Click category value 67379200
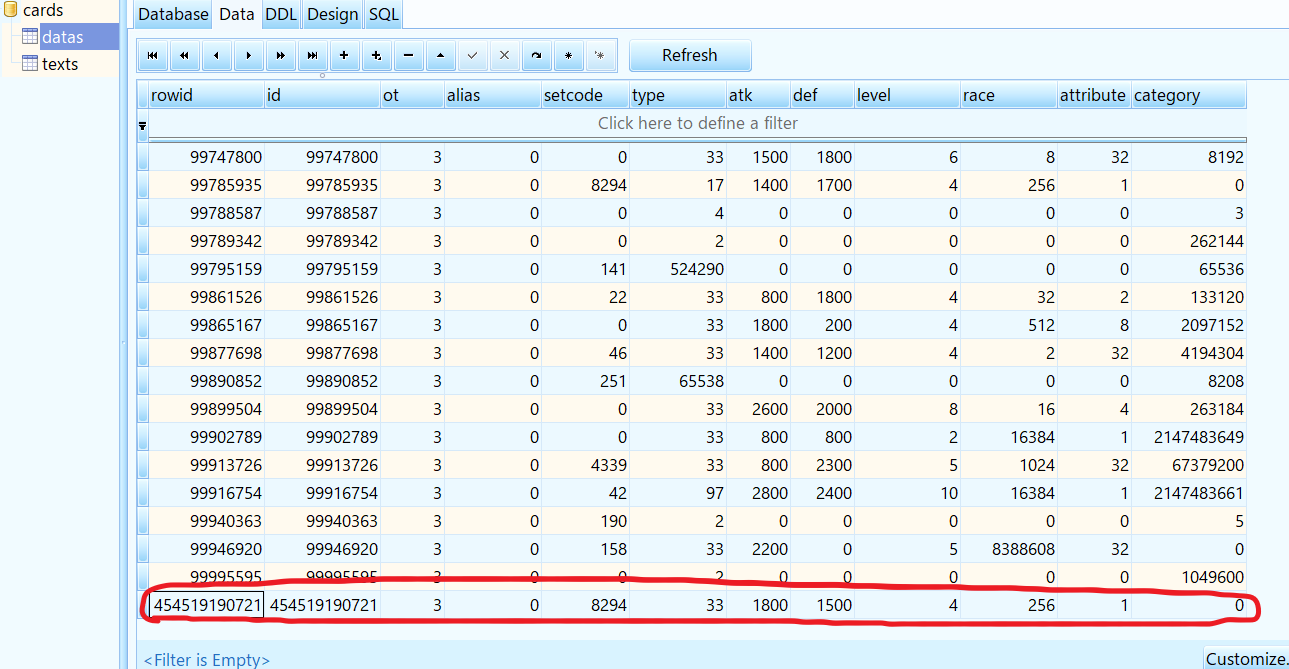This screenshot has height=669, width=1289. point(1189,465)
